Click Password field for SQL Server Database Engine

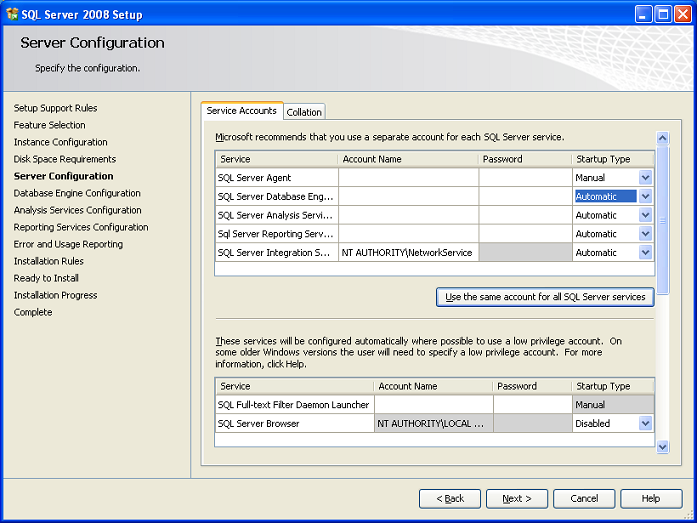click(525, 196)
